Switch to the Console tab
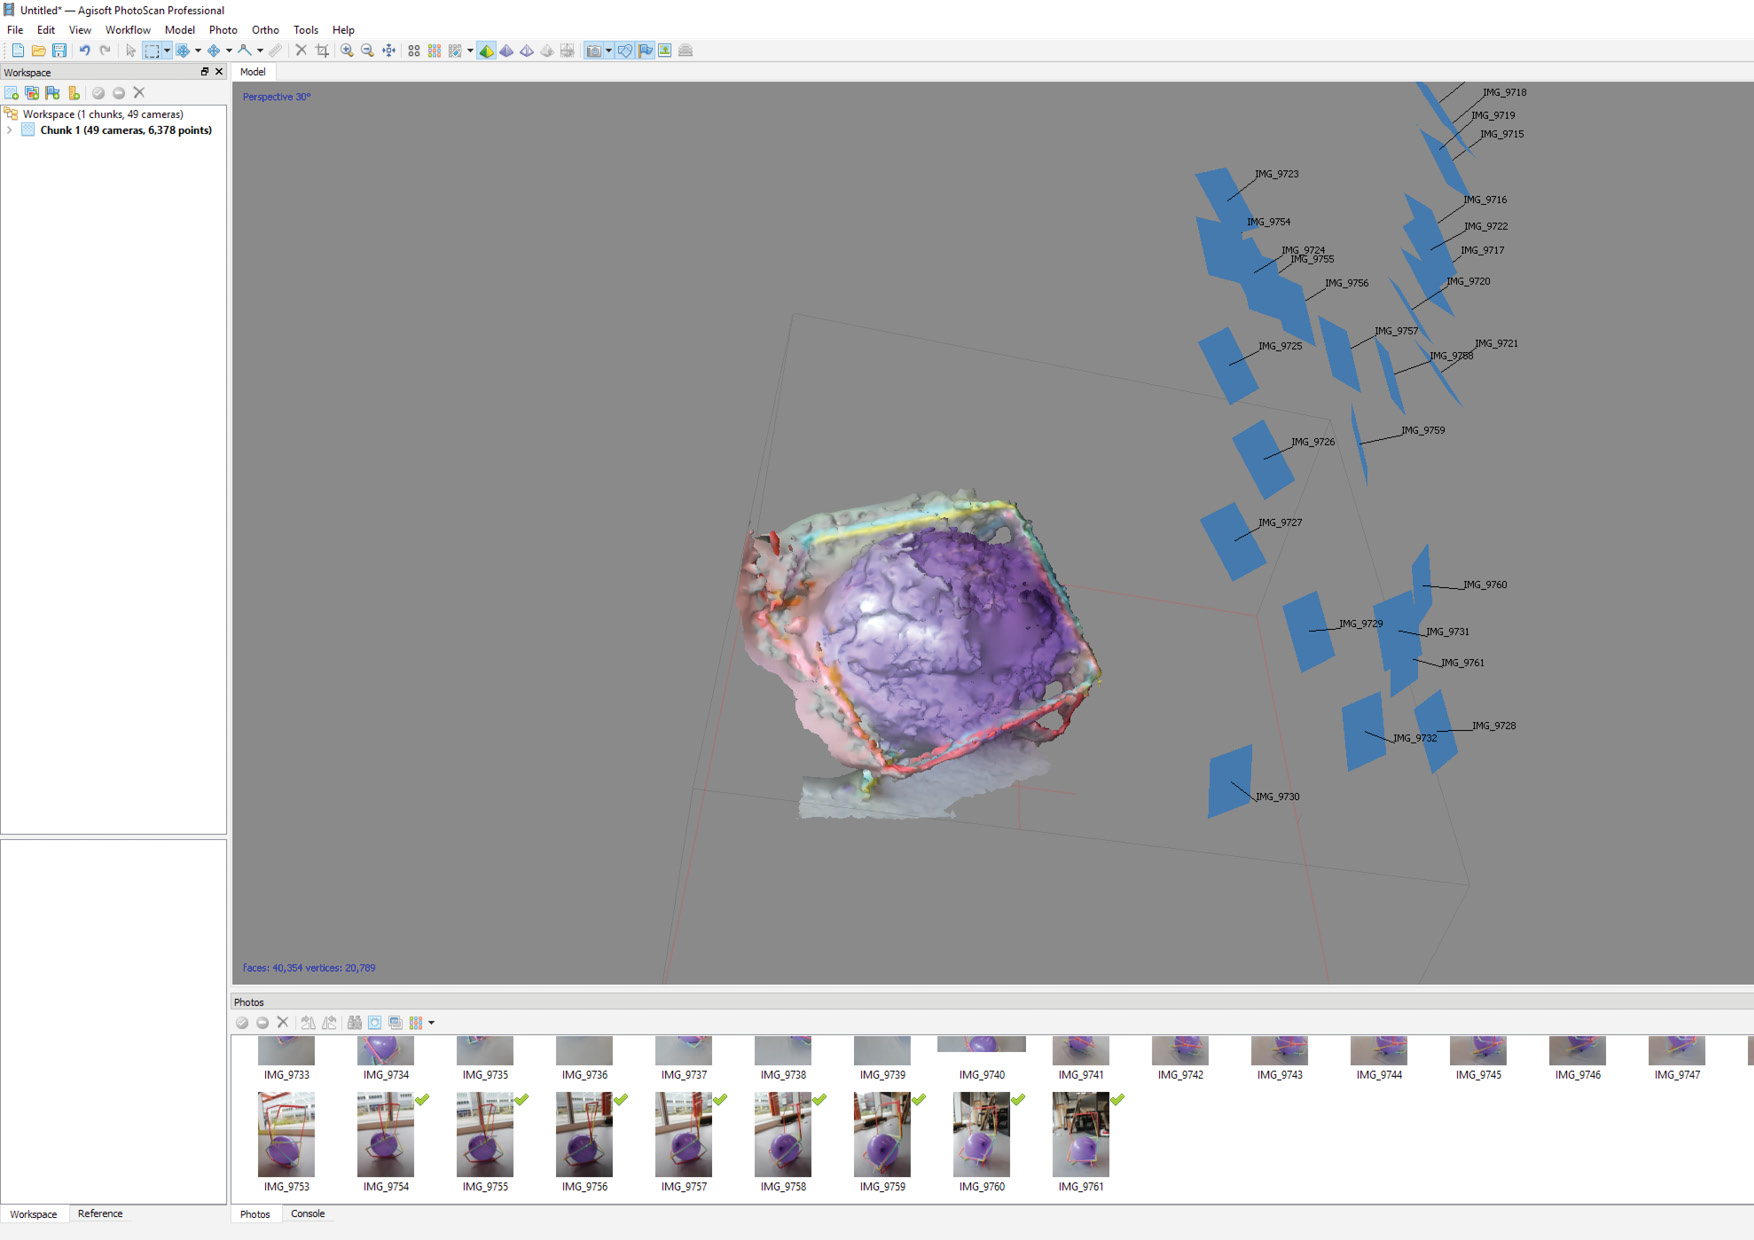 [x=307, y=1214]
